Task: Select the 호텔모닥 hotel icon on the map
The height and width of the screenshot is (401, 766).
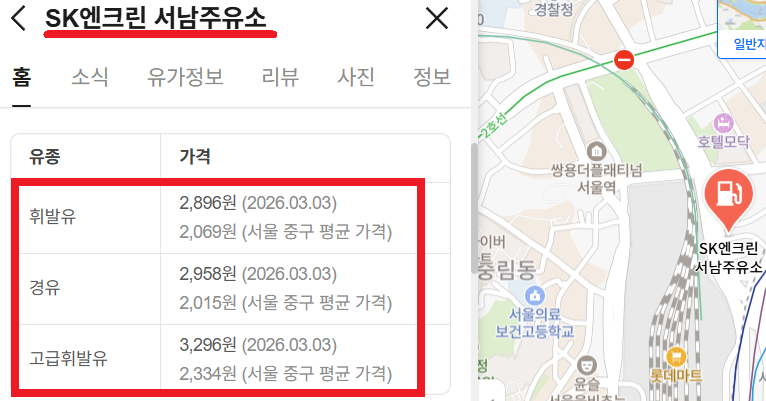Action: (723, 123)
